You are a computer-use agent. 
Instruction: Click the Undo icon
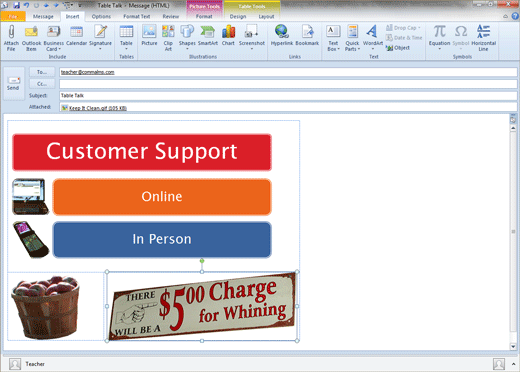tap(27, 5)
